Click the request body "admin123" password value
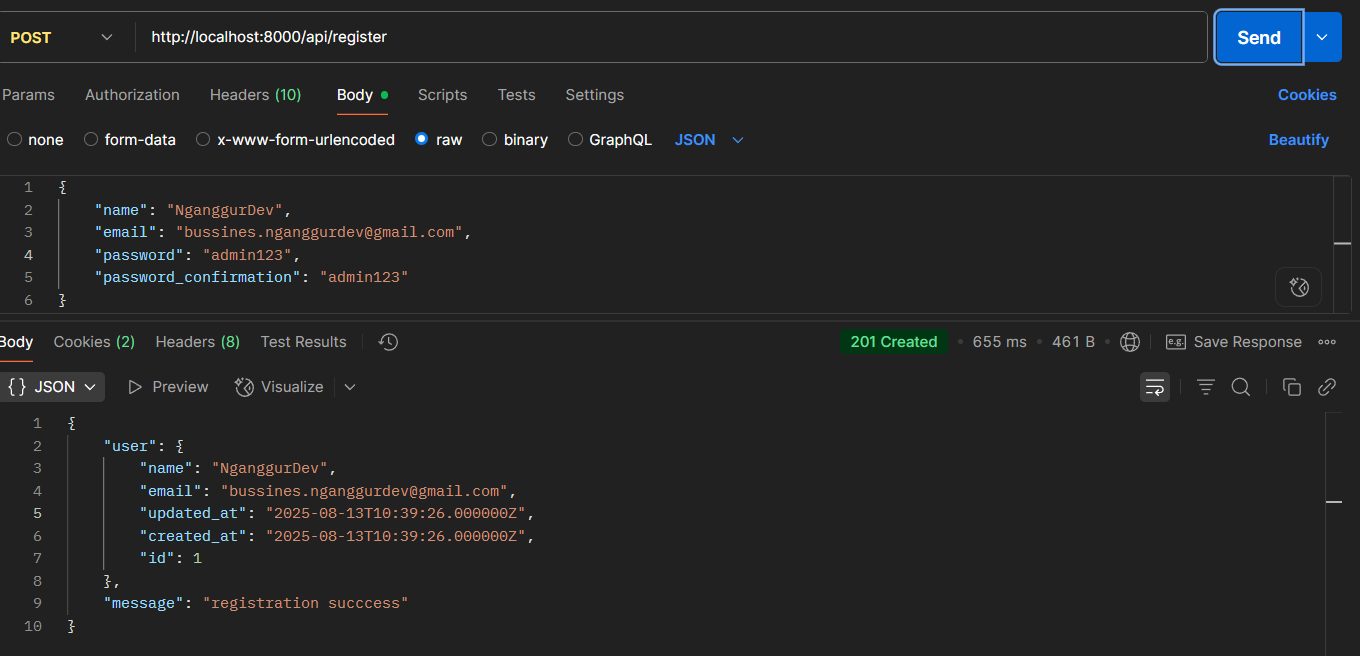 [x=247, y=255]
